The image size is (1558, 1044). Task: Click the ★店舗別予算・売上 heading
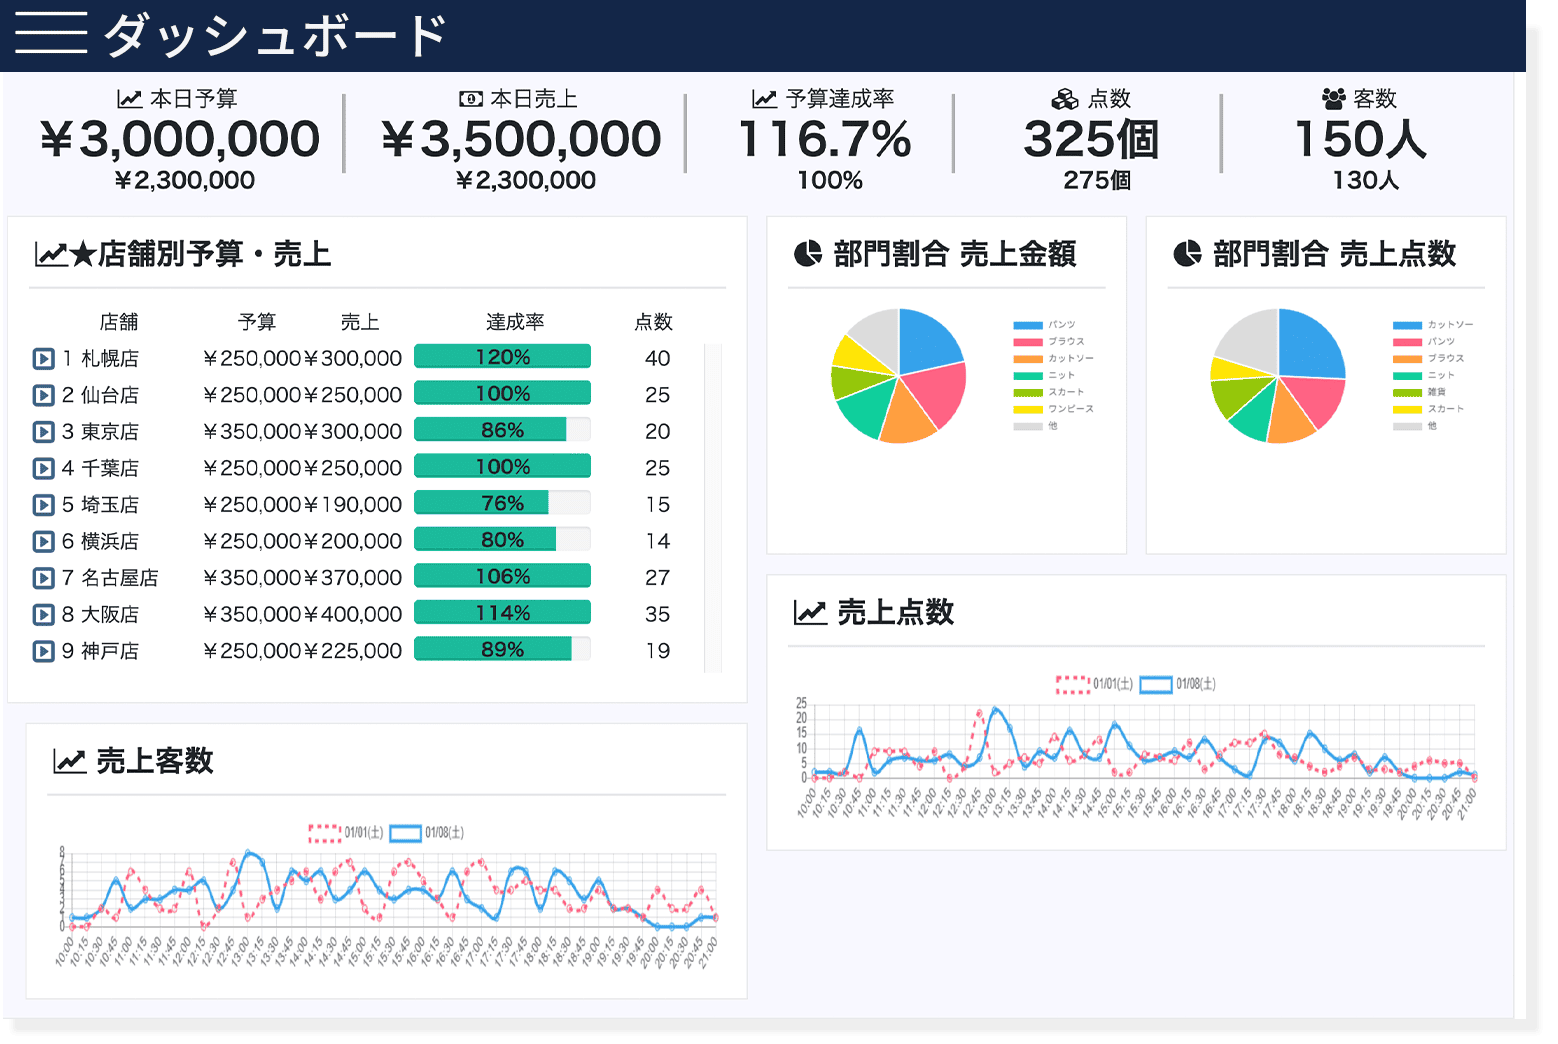click(x=200, y=254)
